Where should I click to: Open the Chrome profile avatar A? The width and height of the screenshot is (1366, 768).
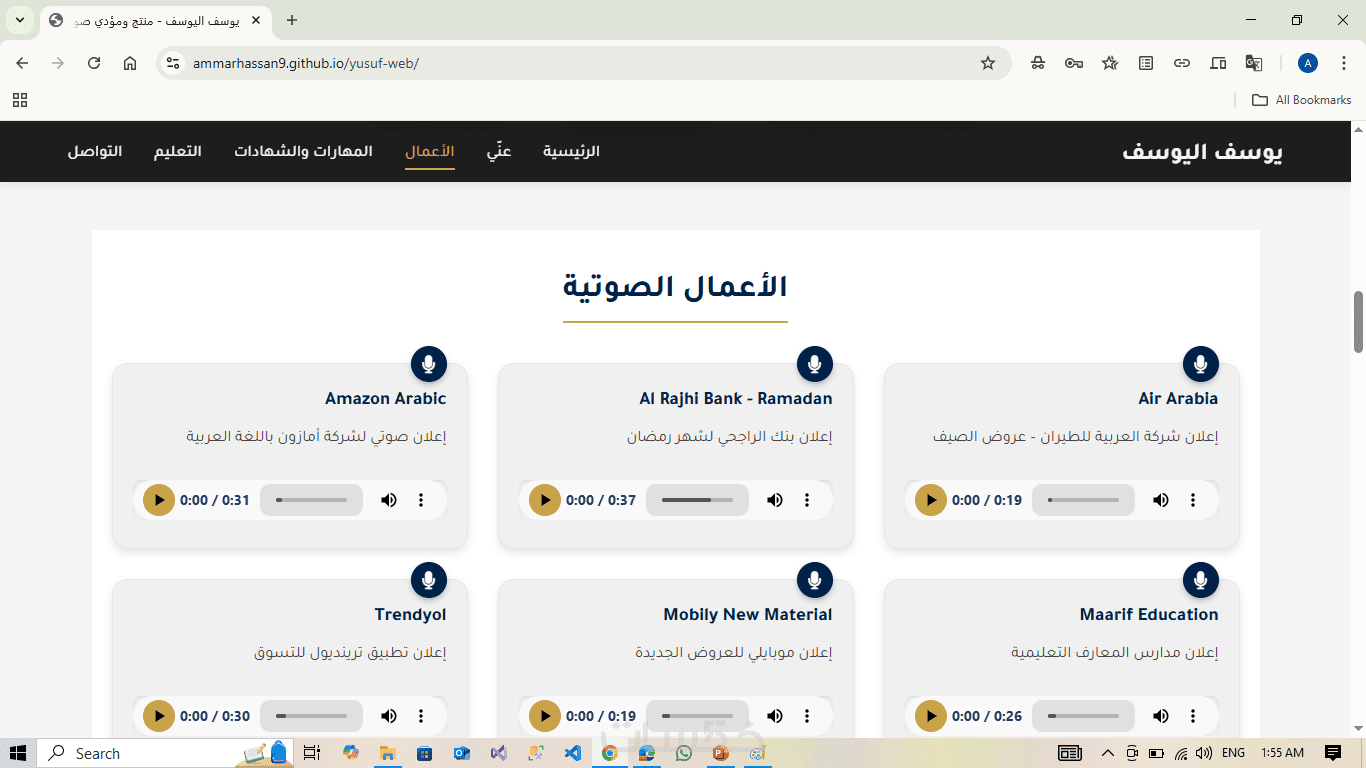click(x=1308, y=63)
